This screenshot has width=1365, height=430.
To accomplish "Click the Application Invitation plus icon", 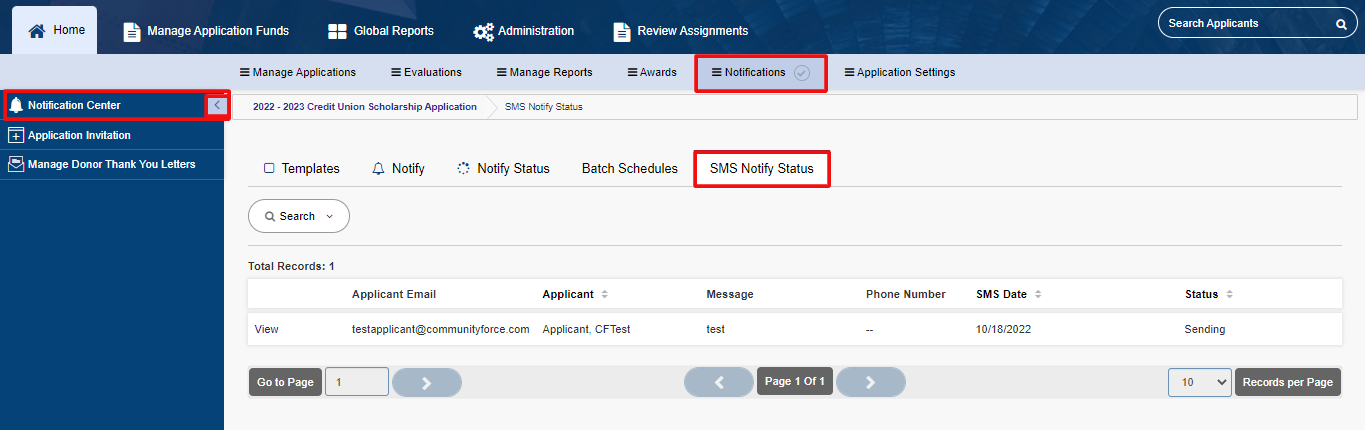I will pyautogui.click(x=16, y=135).
